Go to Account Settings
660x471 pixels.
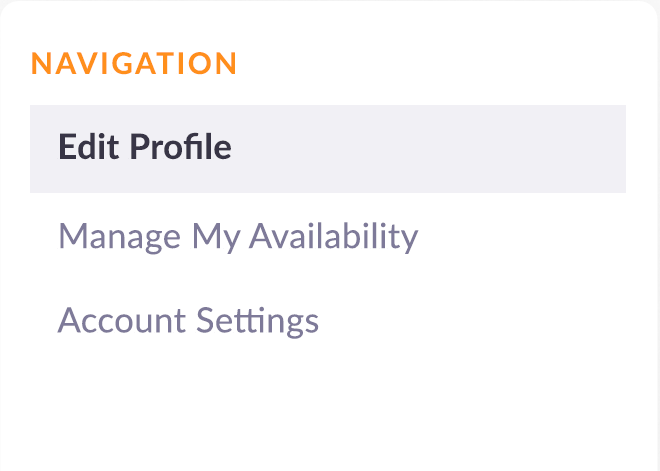tap(188, 321)
